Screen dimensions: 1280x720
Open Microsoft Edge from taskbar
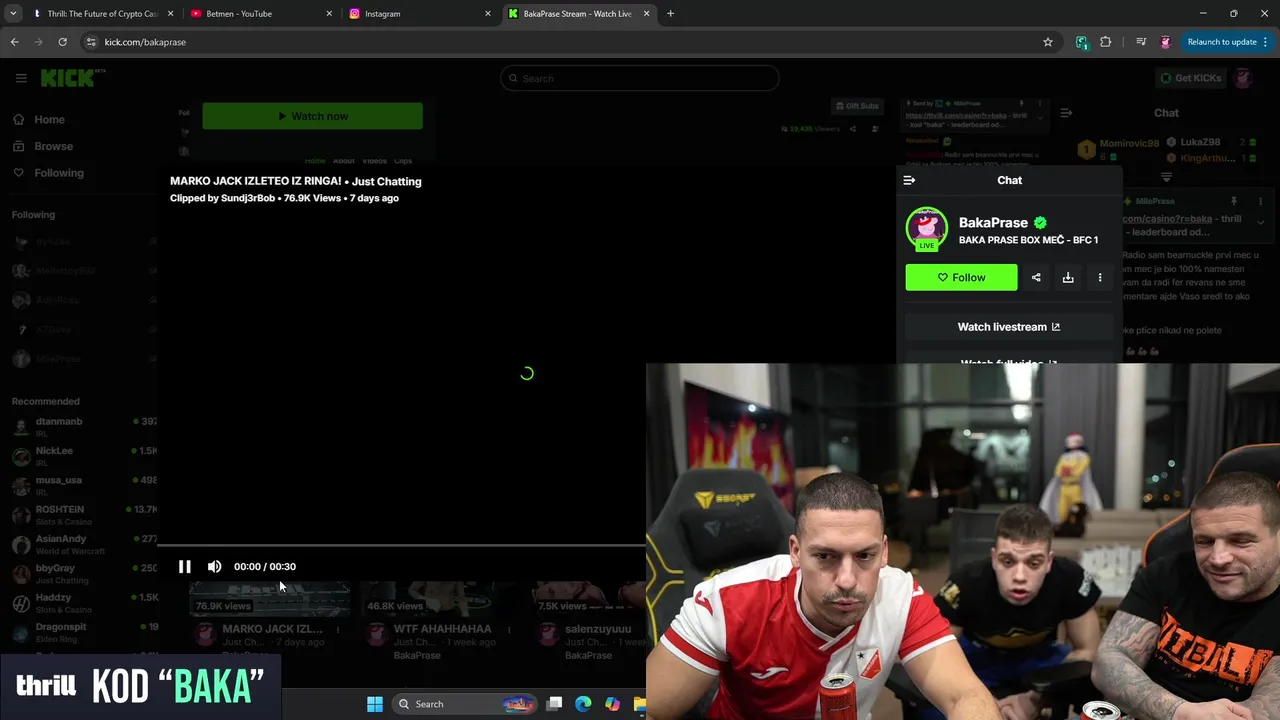pos(583,704)
